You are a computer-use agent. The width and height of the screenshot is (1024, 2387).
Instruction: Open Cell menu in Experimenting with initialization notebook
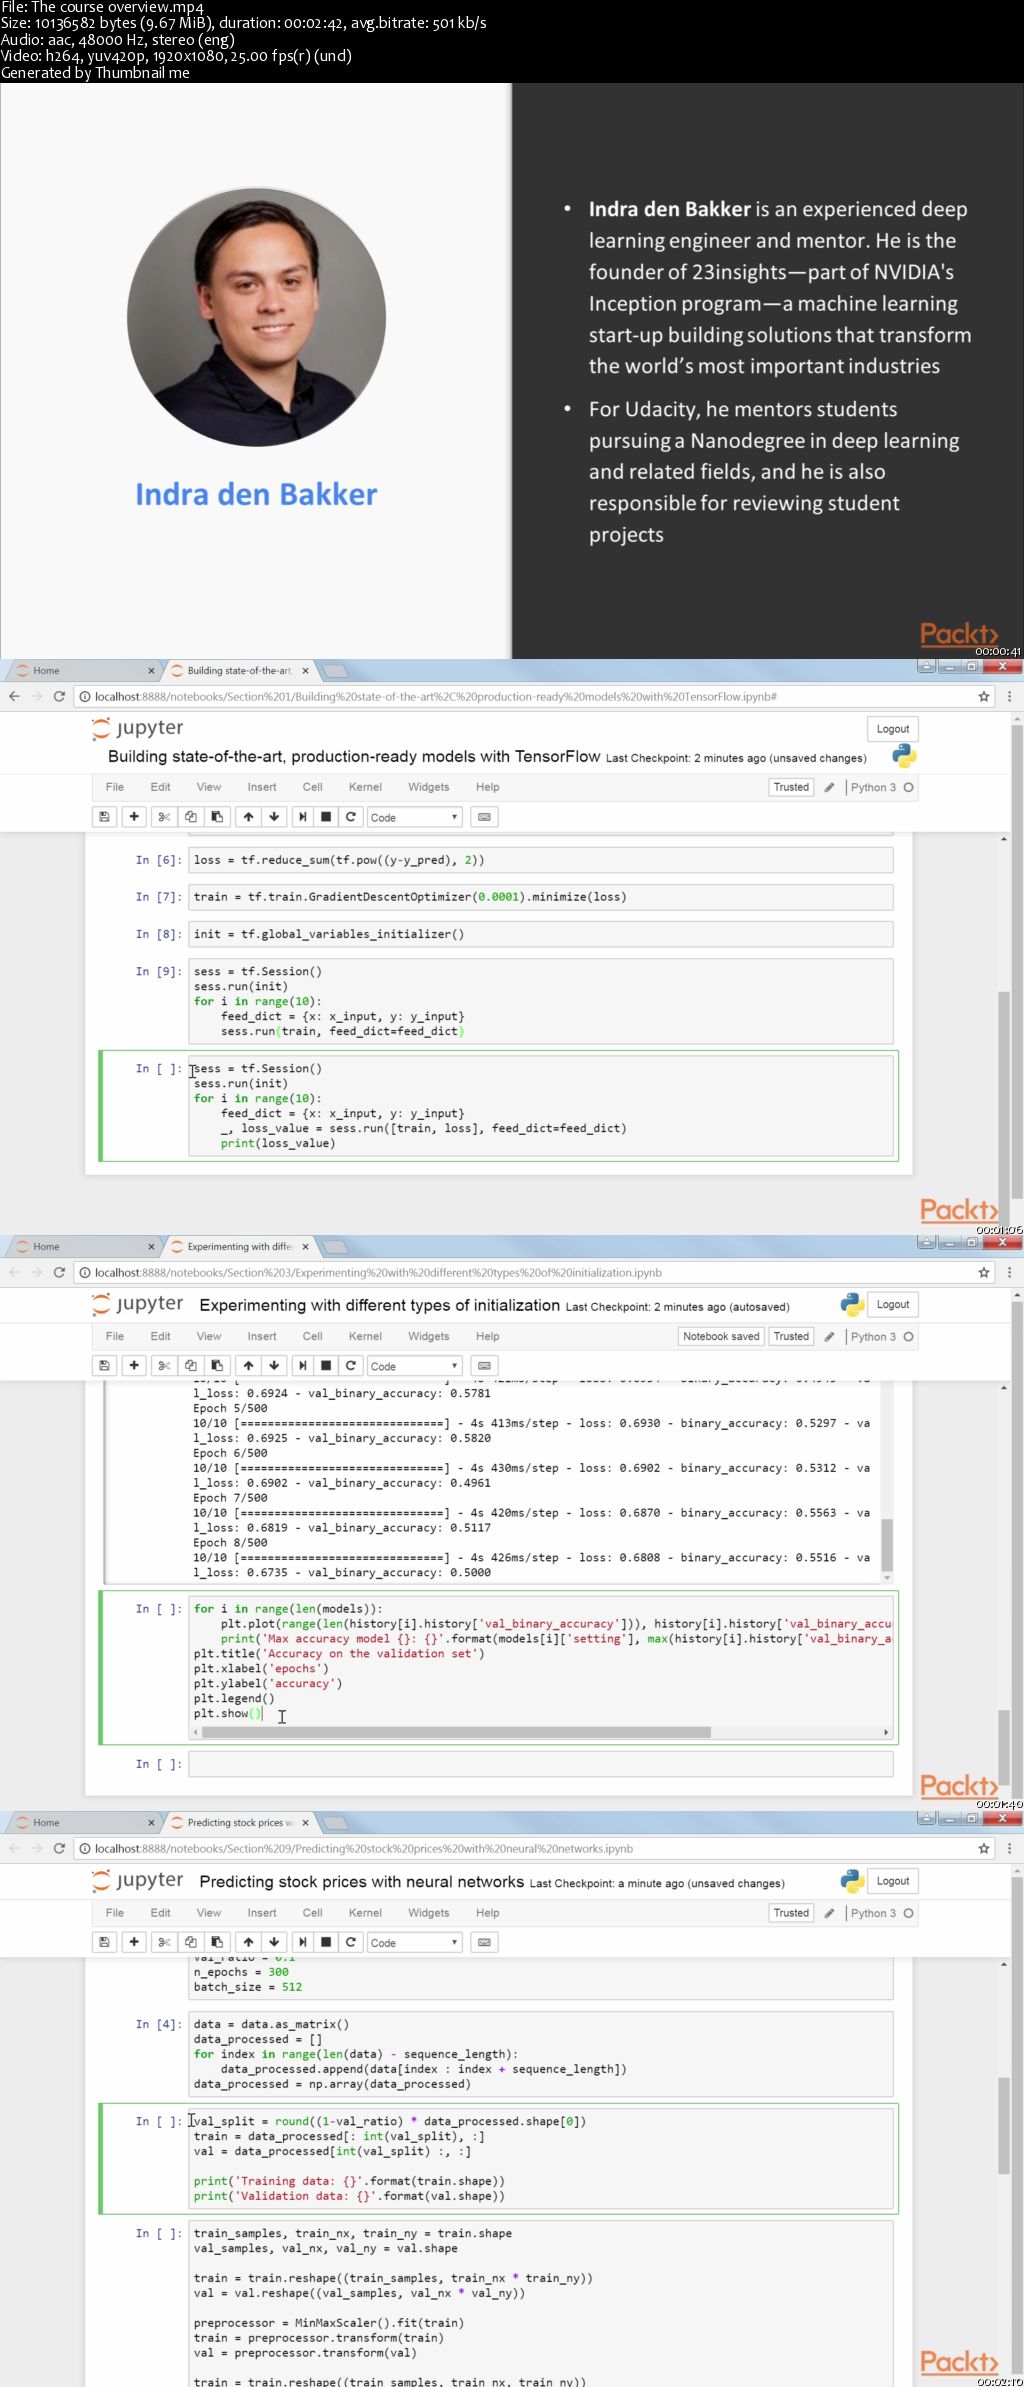pyautogui.click(x=312, y=1336)
